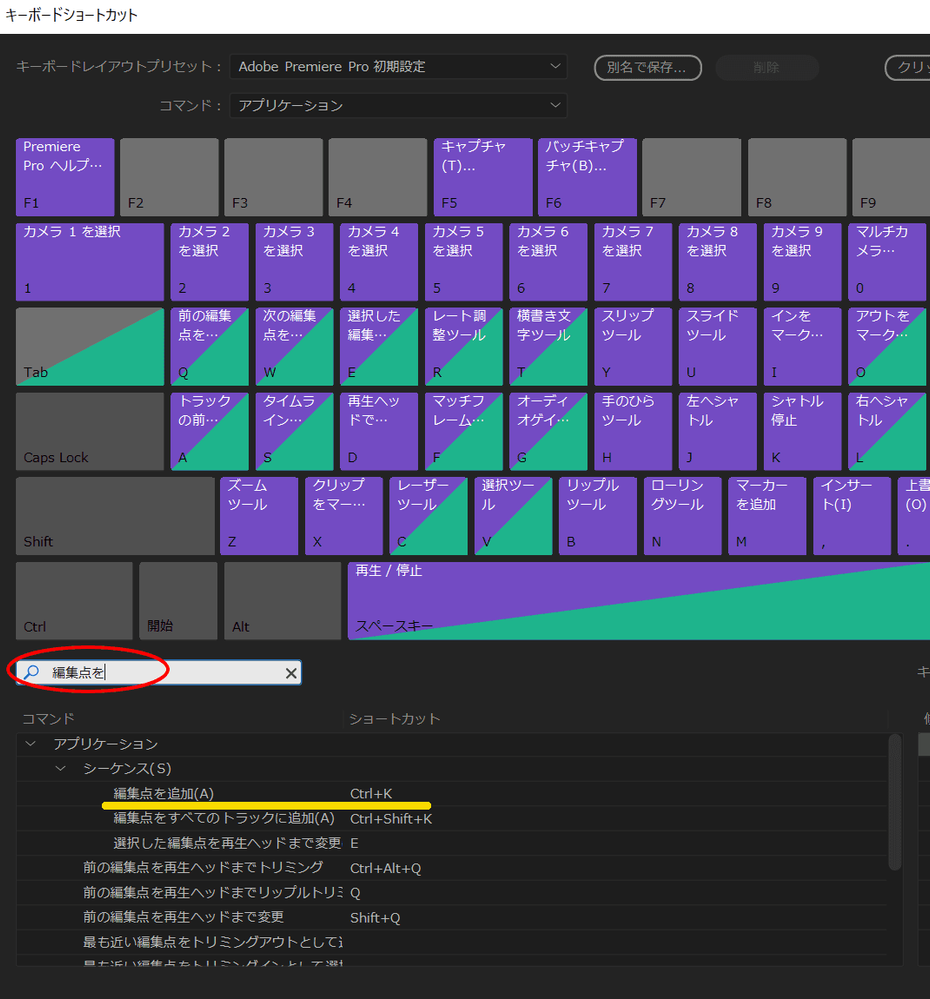Screen dimensions: 930x999
Task: Click the 5 key カメラ 5 を選択
Action: point(464,262)
